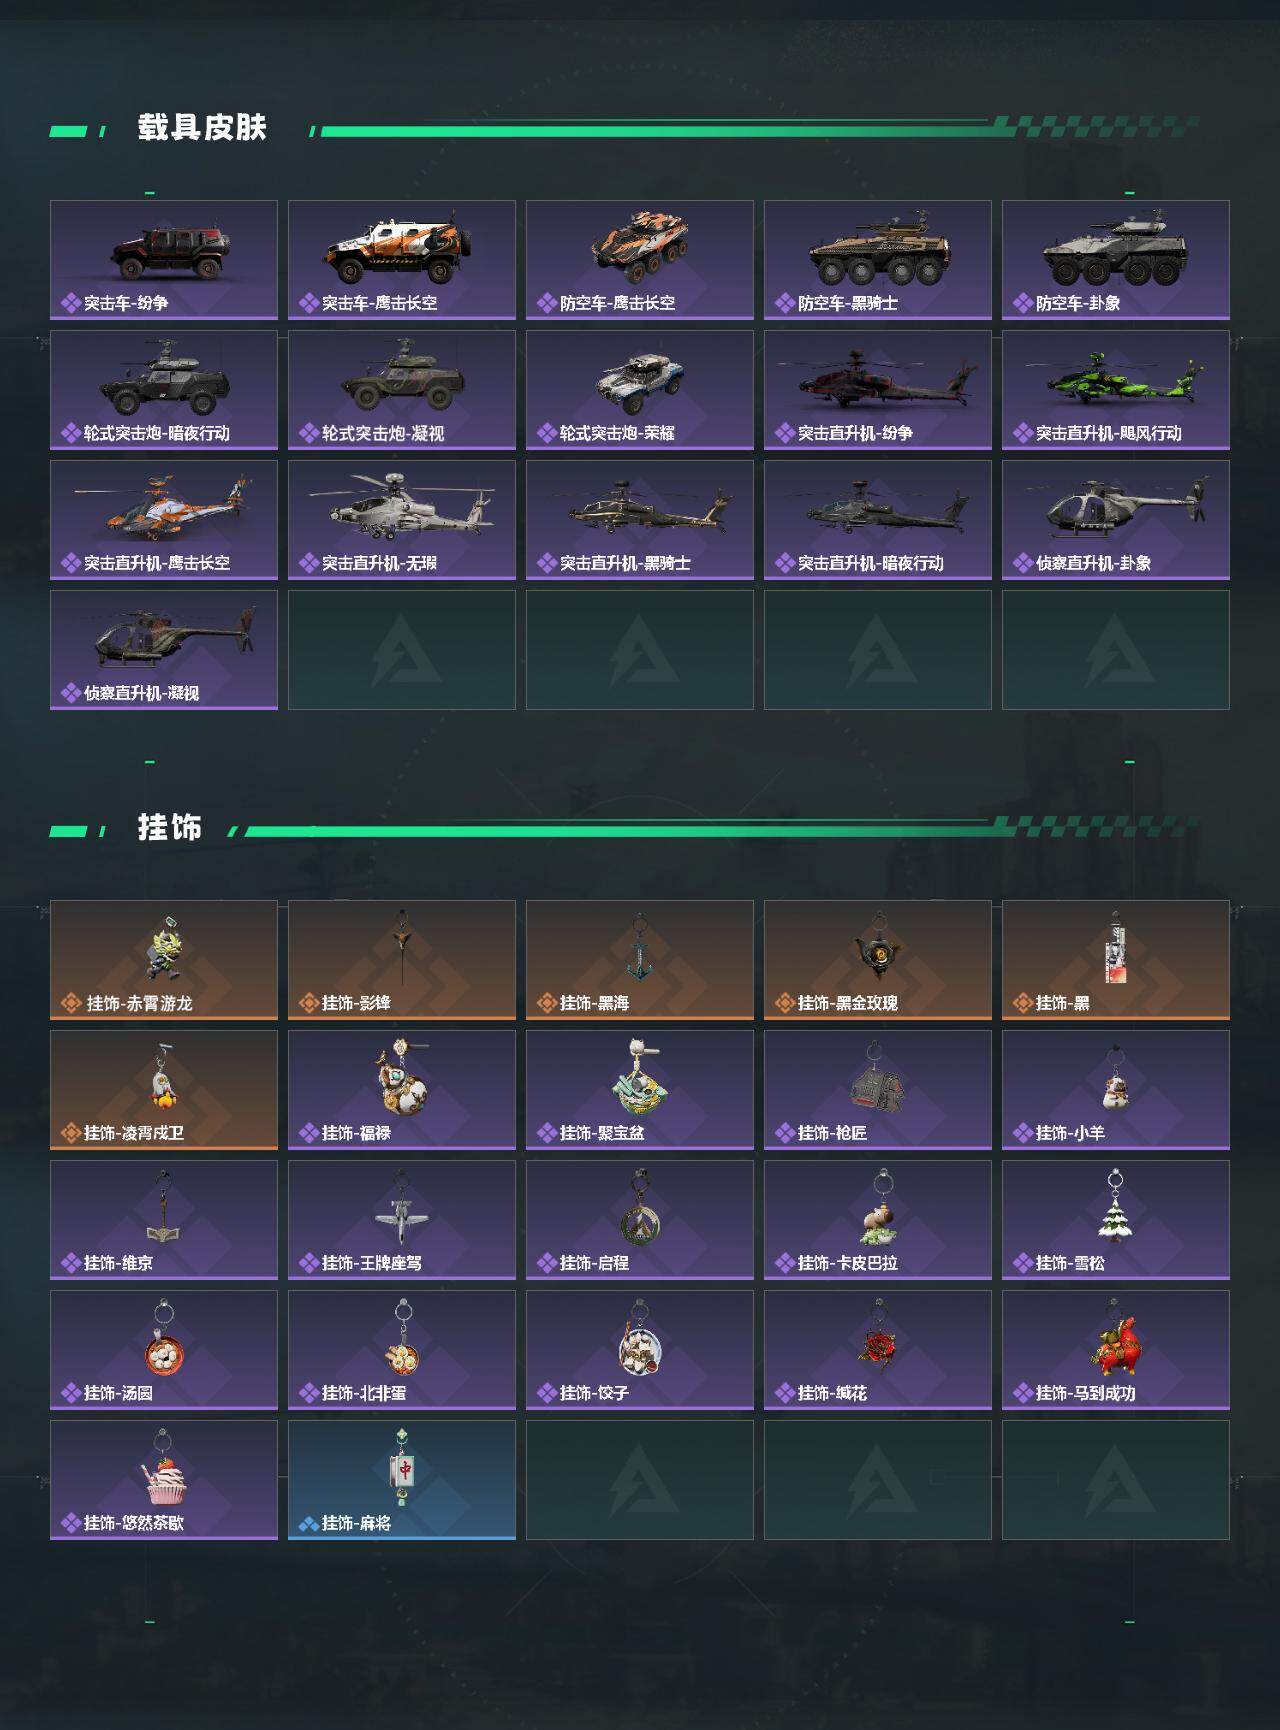Screen dimensions: 1280x1730
Task: Select the 挂饰-马到成功 horse charm
Action: 1116,1350
